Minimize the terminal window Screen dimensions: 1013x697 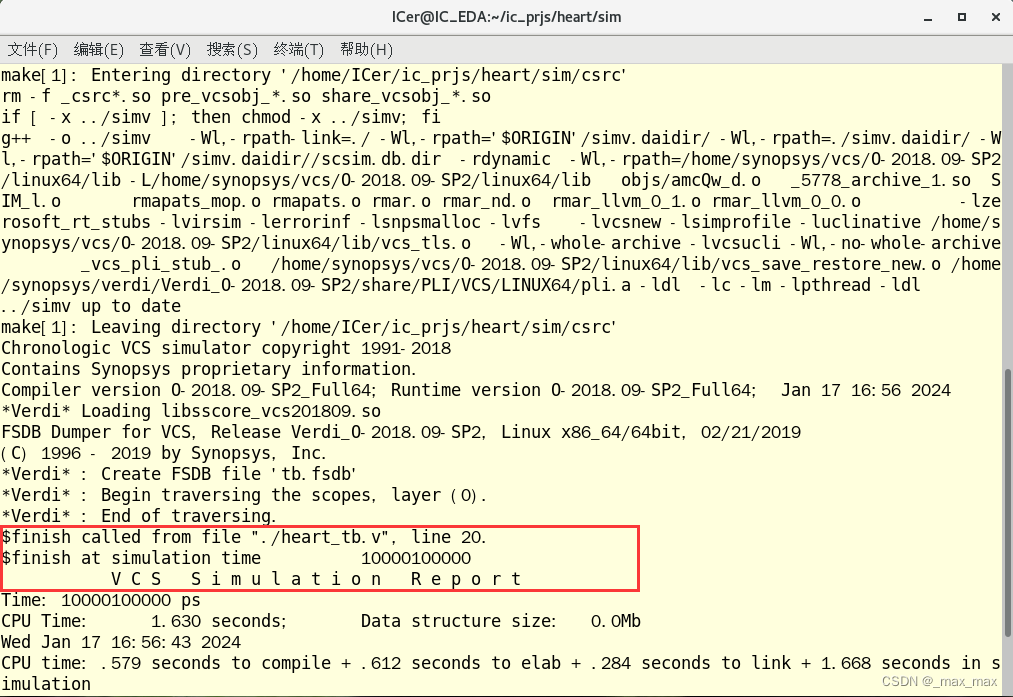click(x=928, y=17)
